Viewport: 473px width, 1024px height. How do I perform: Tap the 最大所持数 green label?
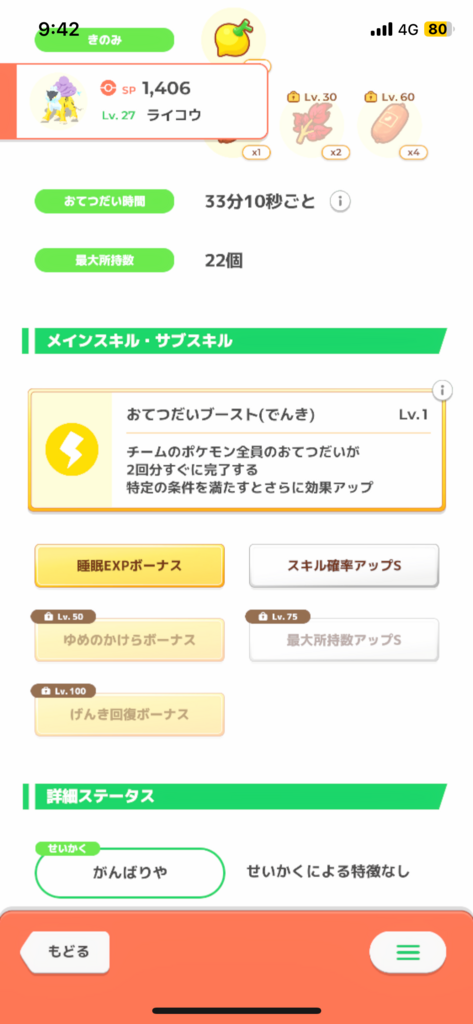click(x=105, y=260)
